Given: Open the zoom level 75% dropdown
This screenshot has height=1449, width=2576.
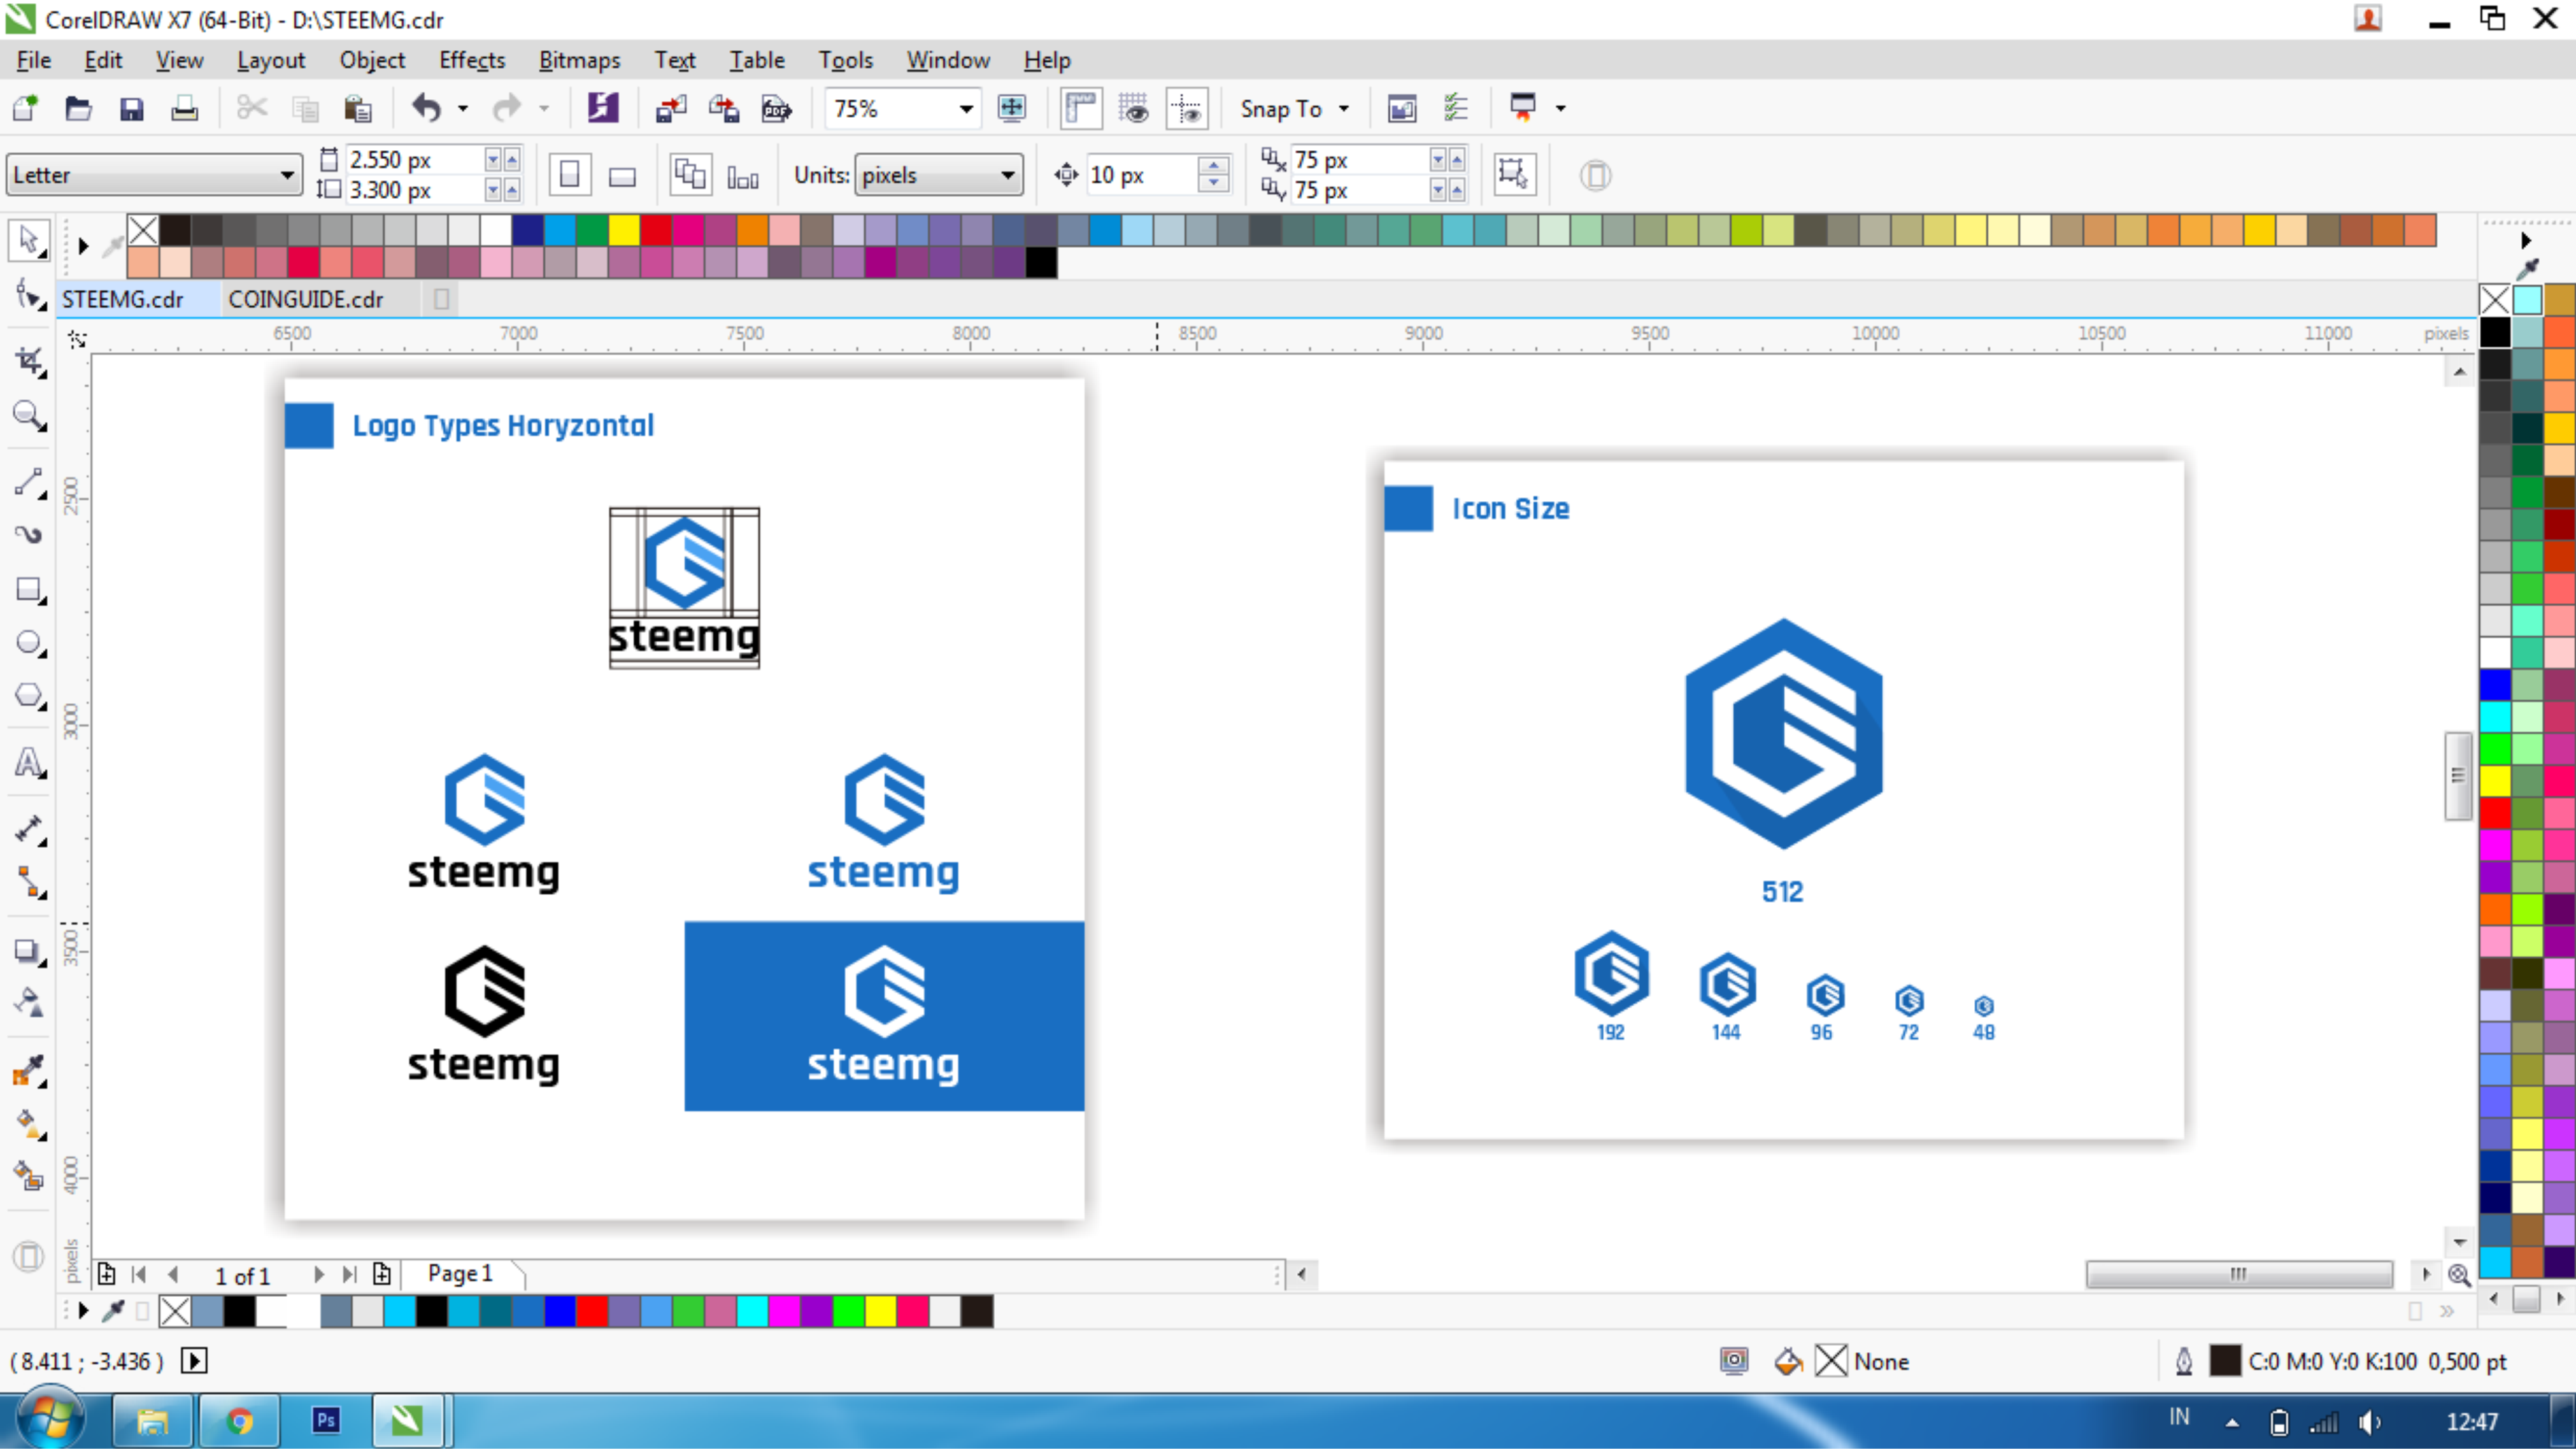Looking at the screenshot, I should click(965, 108).
